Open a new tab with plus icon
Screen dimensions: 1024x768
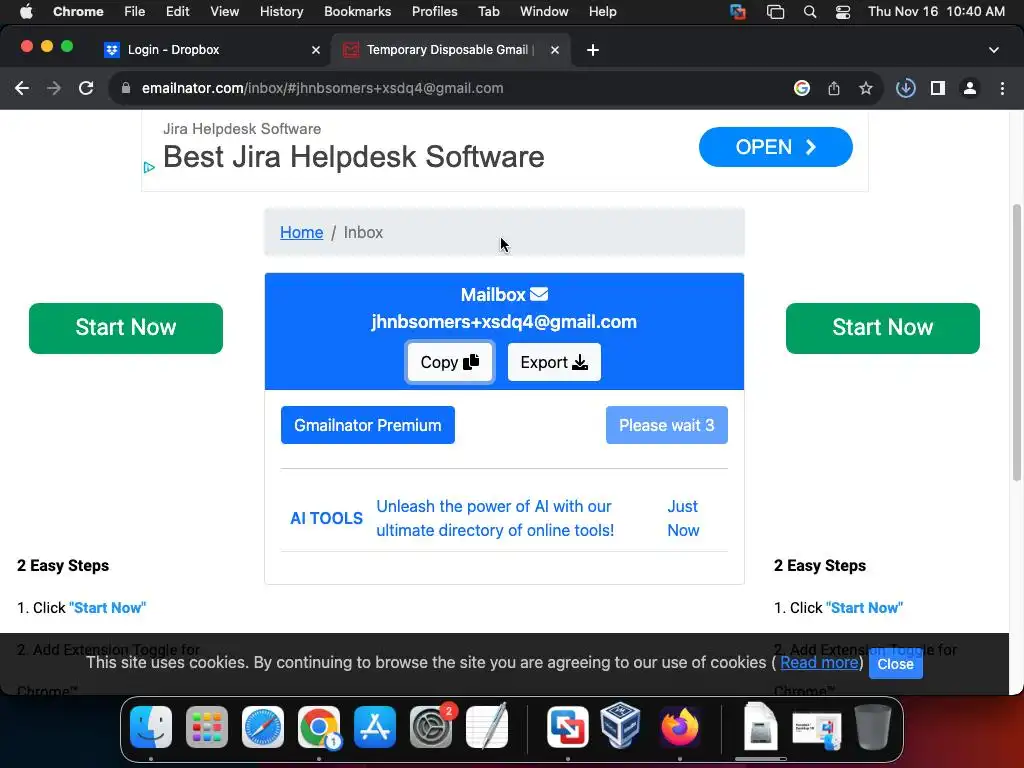[x=592, y=50]
